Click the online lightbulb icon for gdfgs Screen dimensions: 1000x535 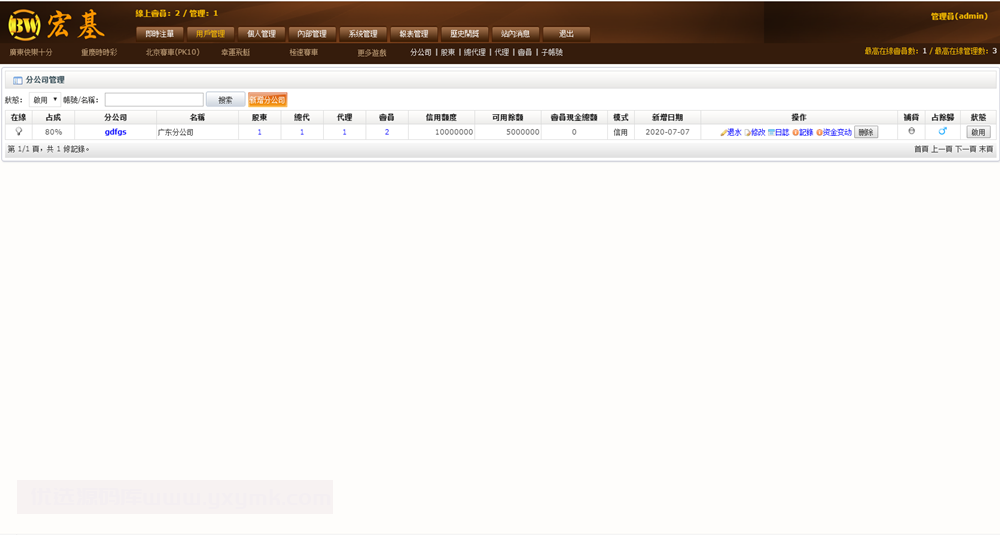pyautogui.click(x=18, y=131)
